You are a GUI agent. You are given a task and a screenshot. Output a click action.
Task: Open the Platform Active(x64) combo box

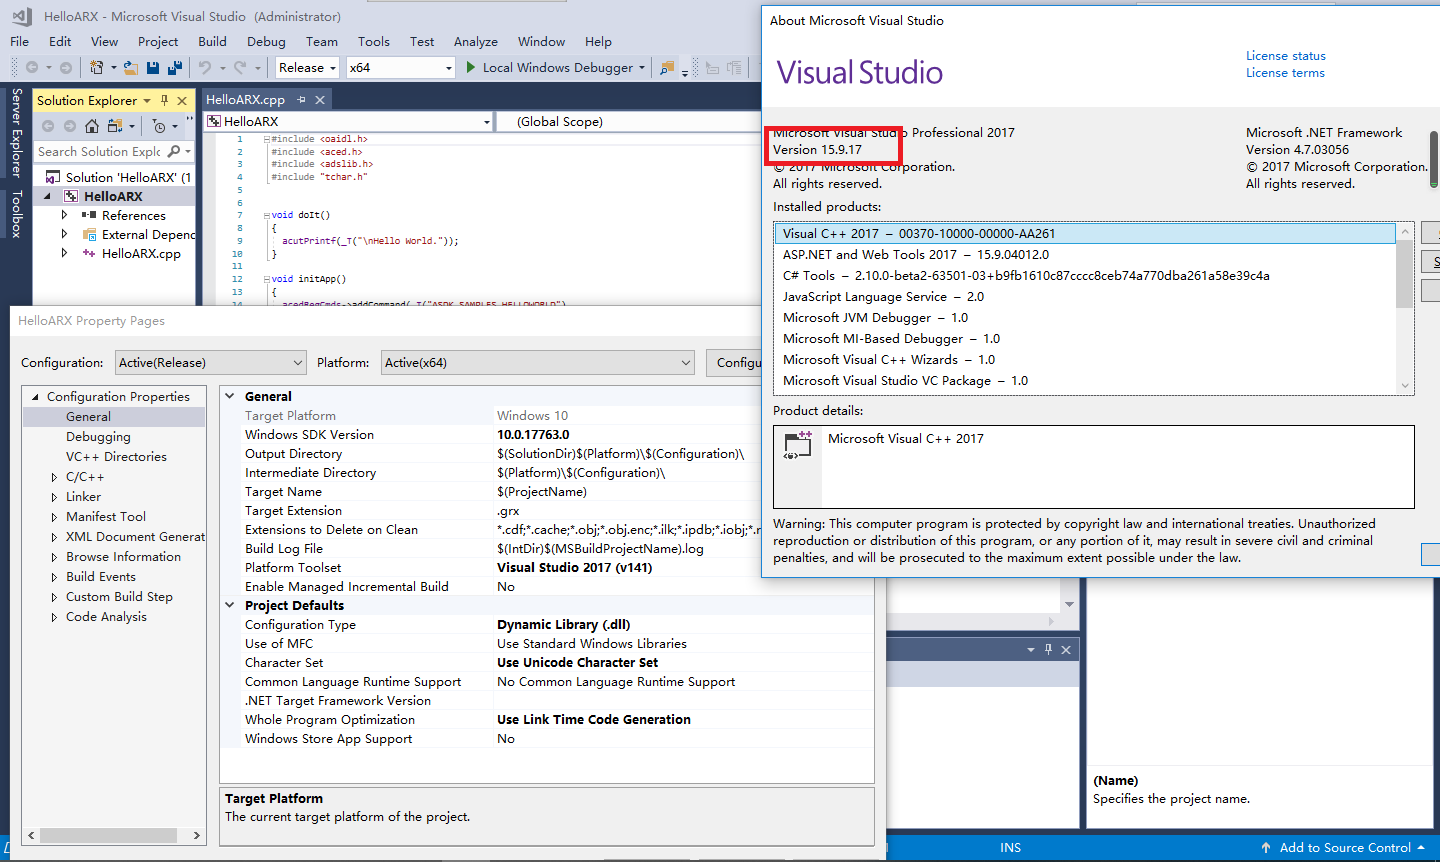[538, 362]
